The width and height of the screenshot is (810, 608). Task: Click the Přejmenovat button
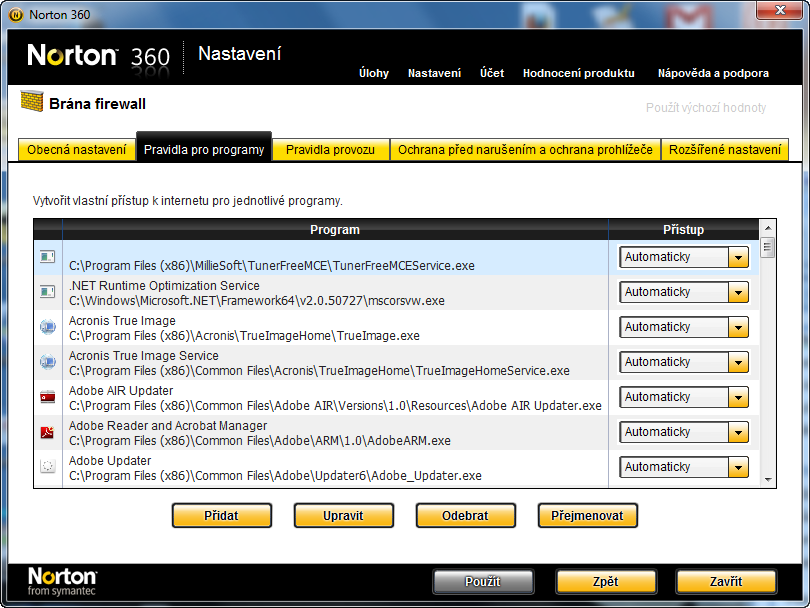coord(587,516)
